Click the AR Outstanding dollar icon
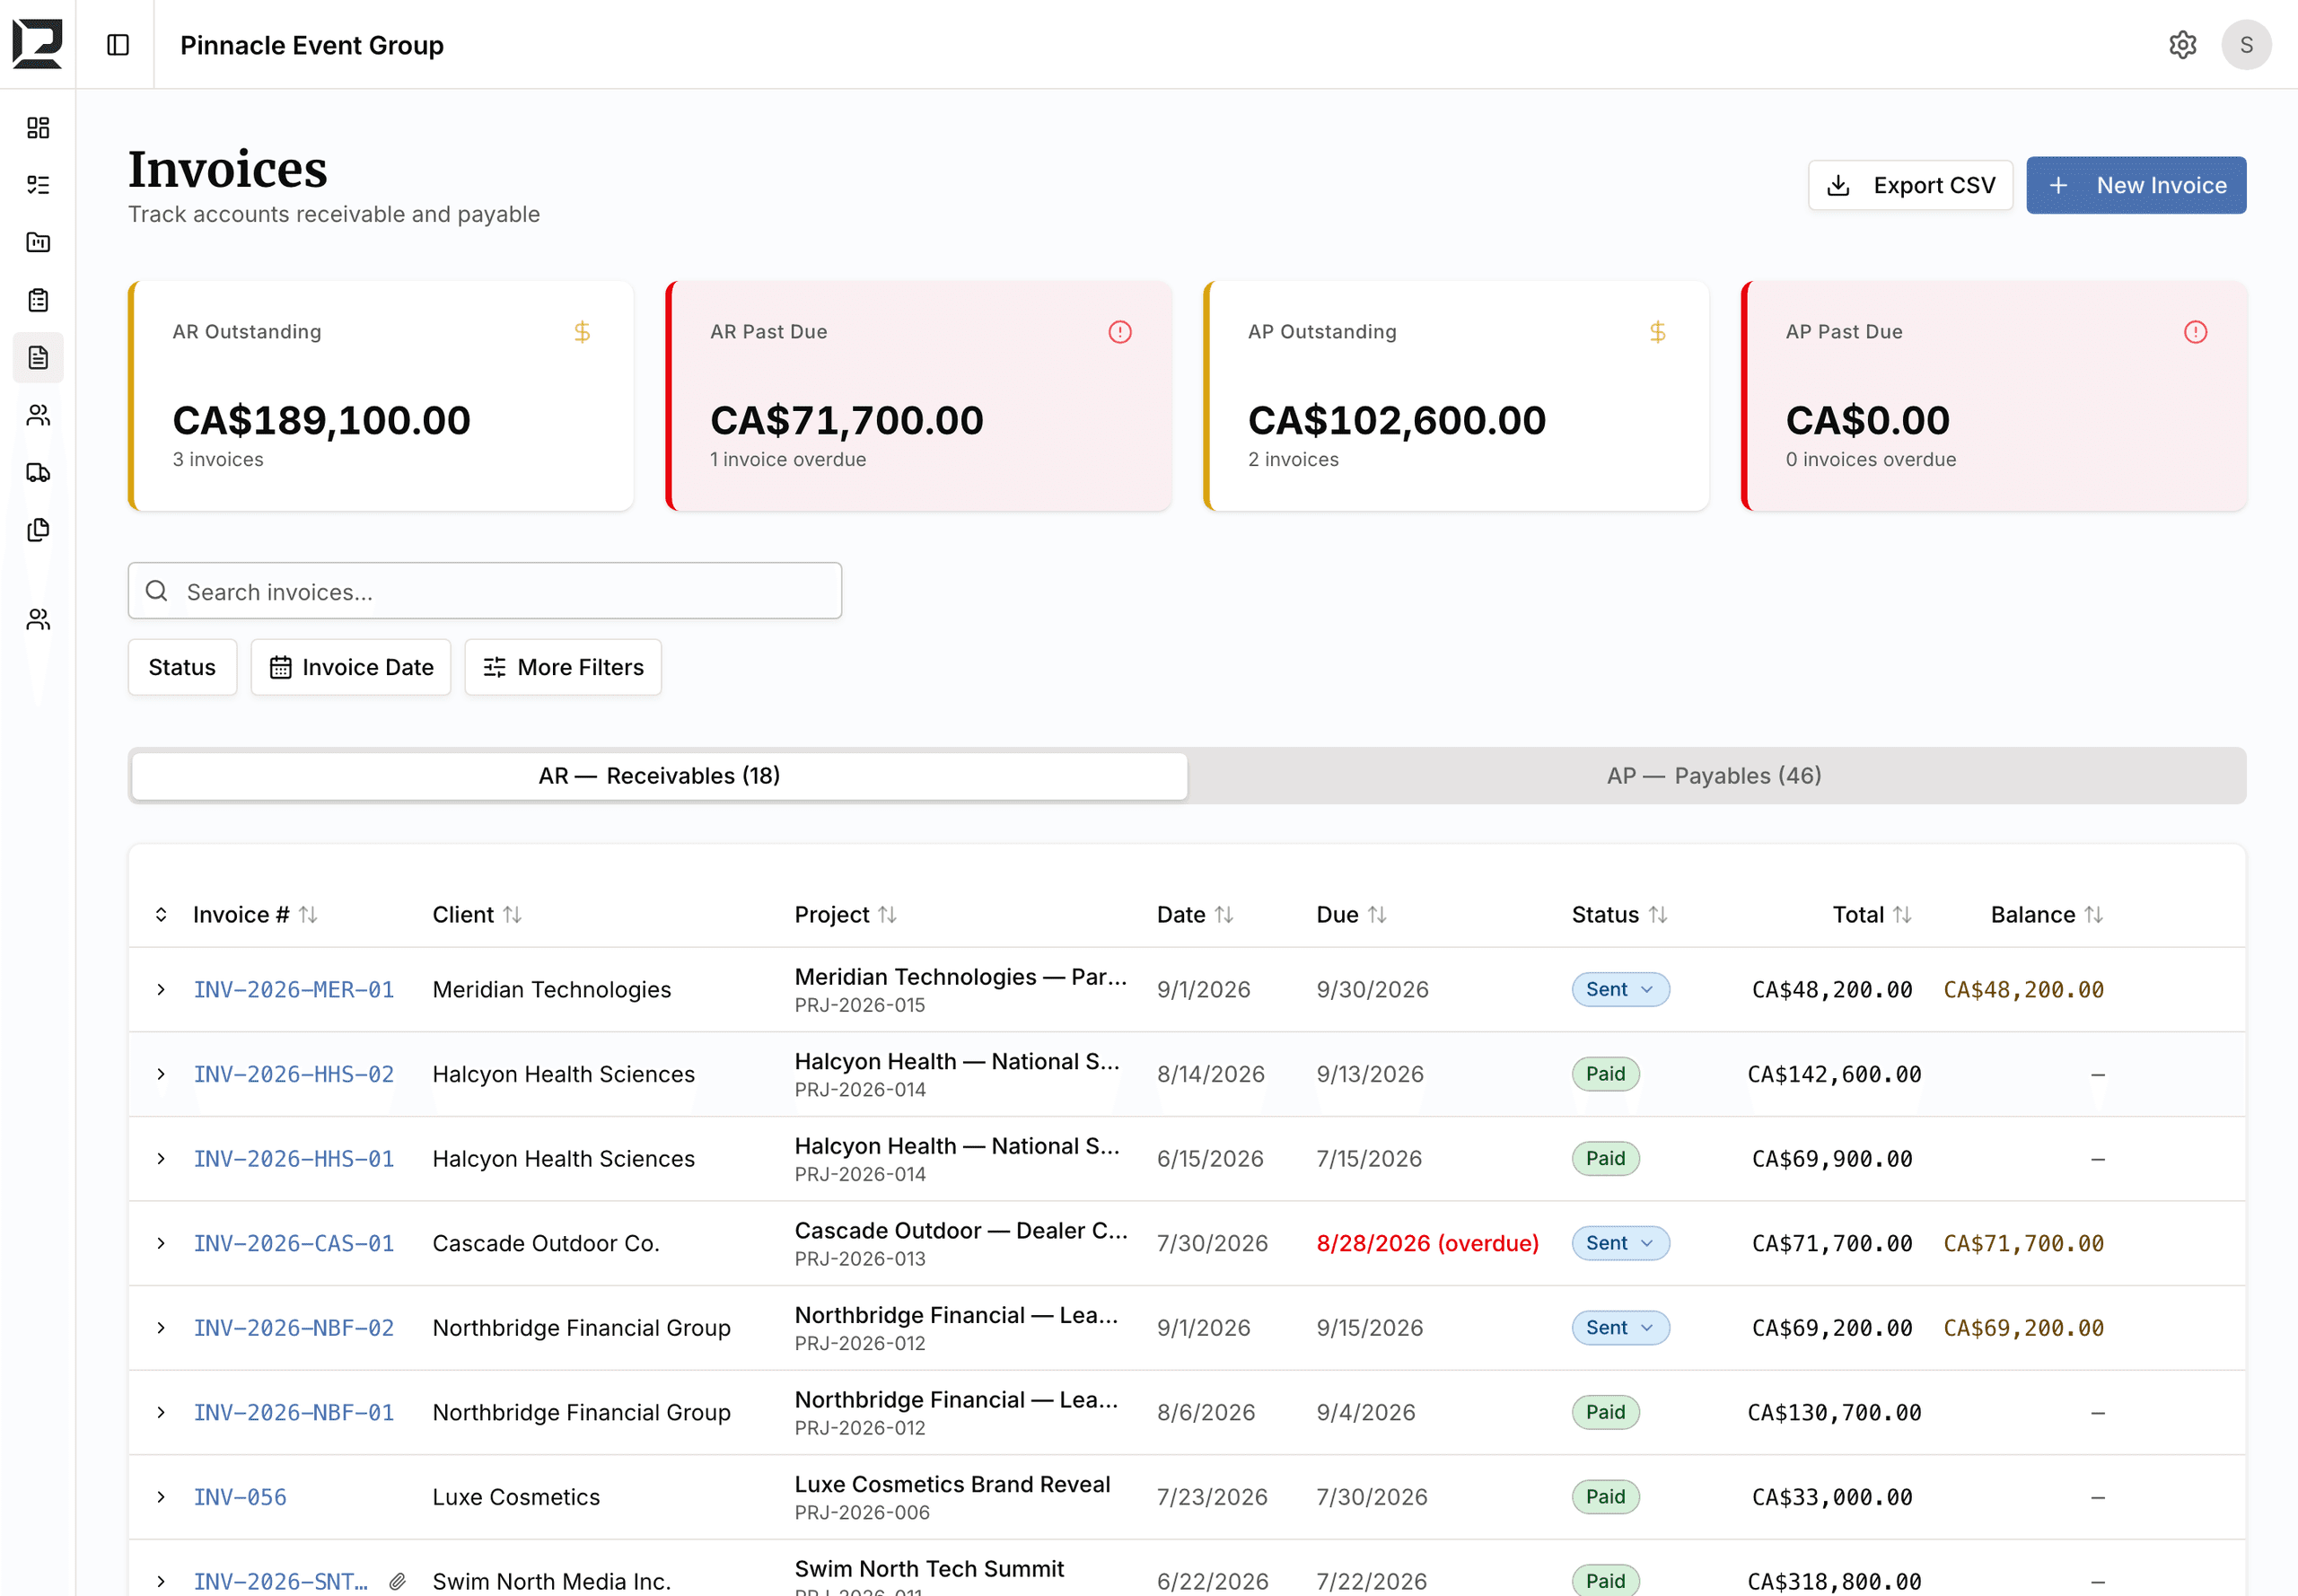Image resolution: width=2298 pixels, height=1596 pixels. click(582, 332)
